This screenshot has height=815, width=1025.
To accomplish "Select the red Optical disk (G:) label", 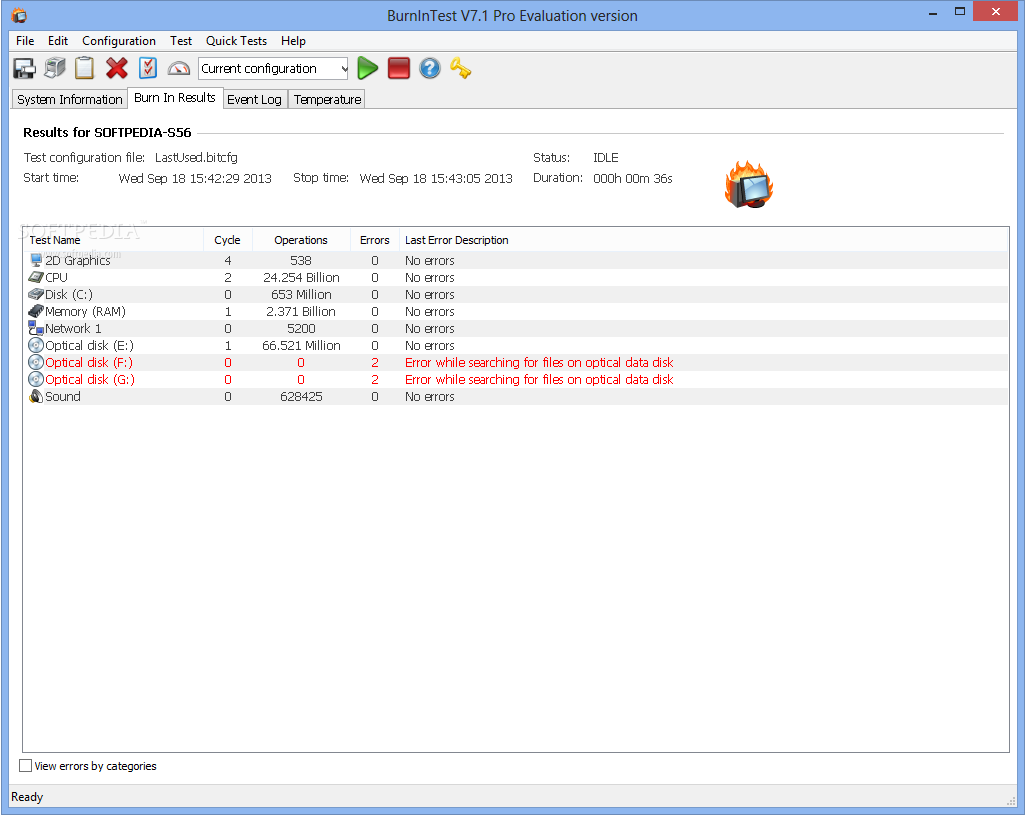I will pyautogui.click(x=90, y=379).
